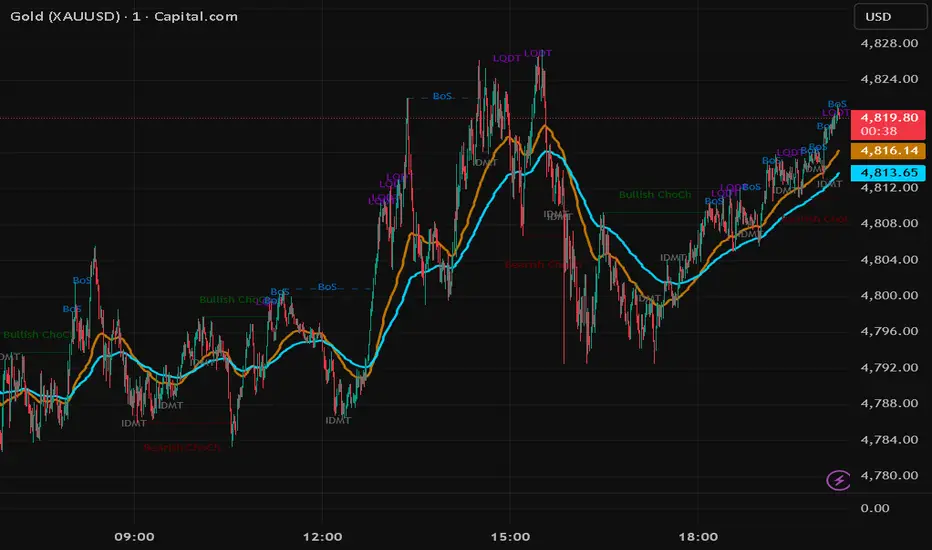932x550 pixels.
Task: Click the cyan 4,813.65 moving average badge
Action: (x=888, y=172)
